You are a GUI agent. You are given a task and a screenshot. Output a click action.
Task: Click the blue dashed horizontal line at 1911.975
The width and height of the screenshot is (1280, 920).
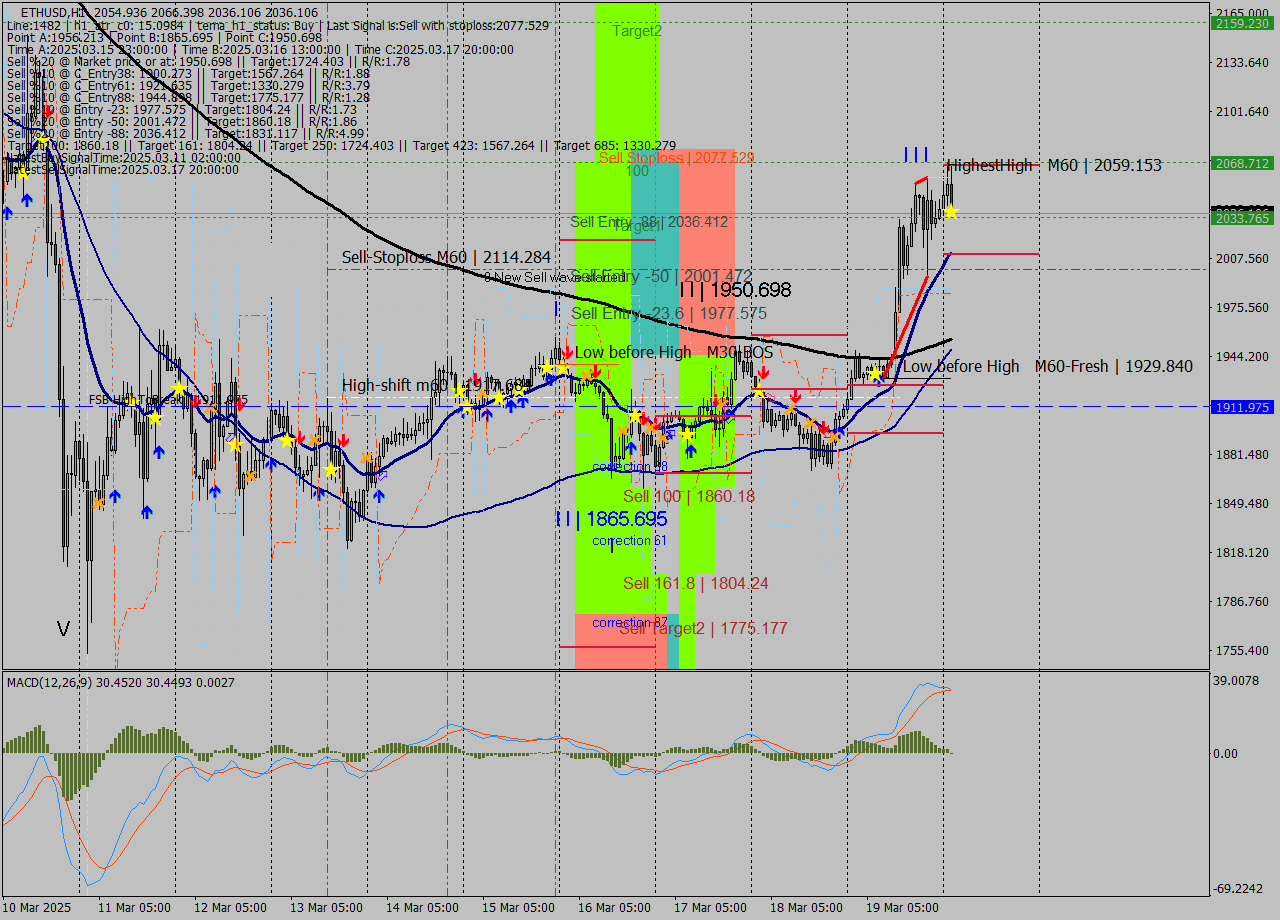[x=300, y=407]
